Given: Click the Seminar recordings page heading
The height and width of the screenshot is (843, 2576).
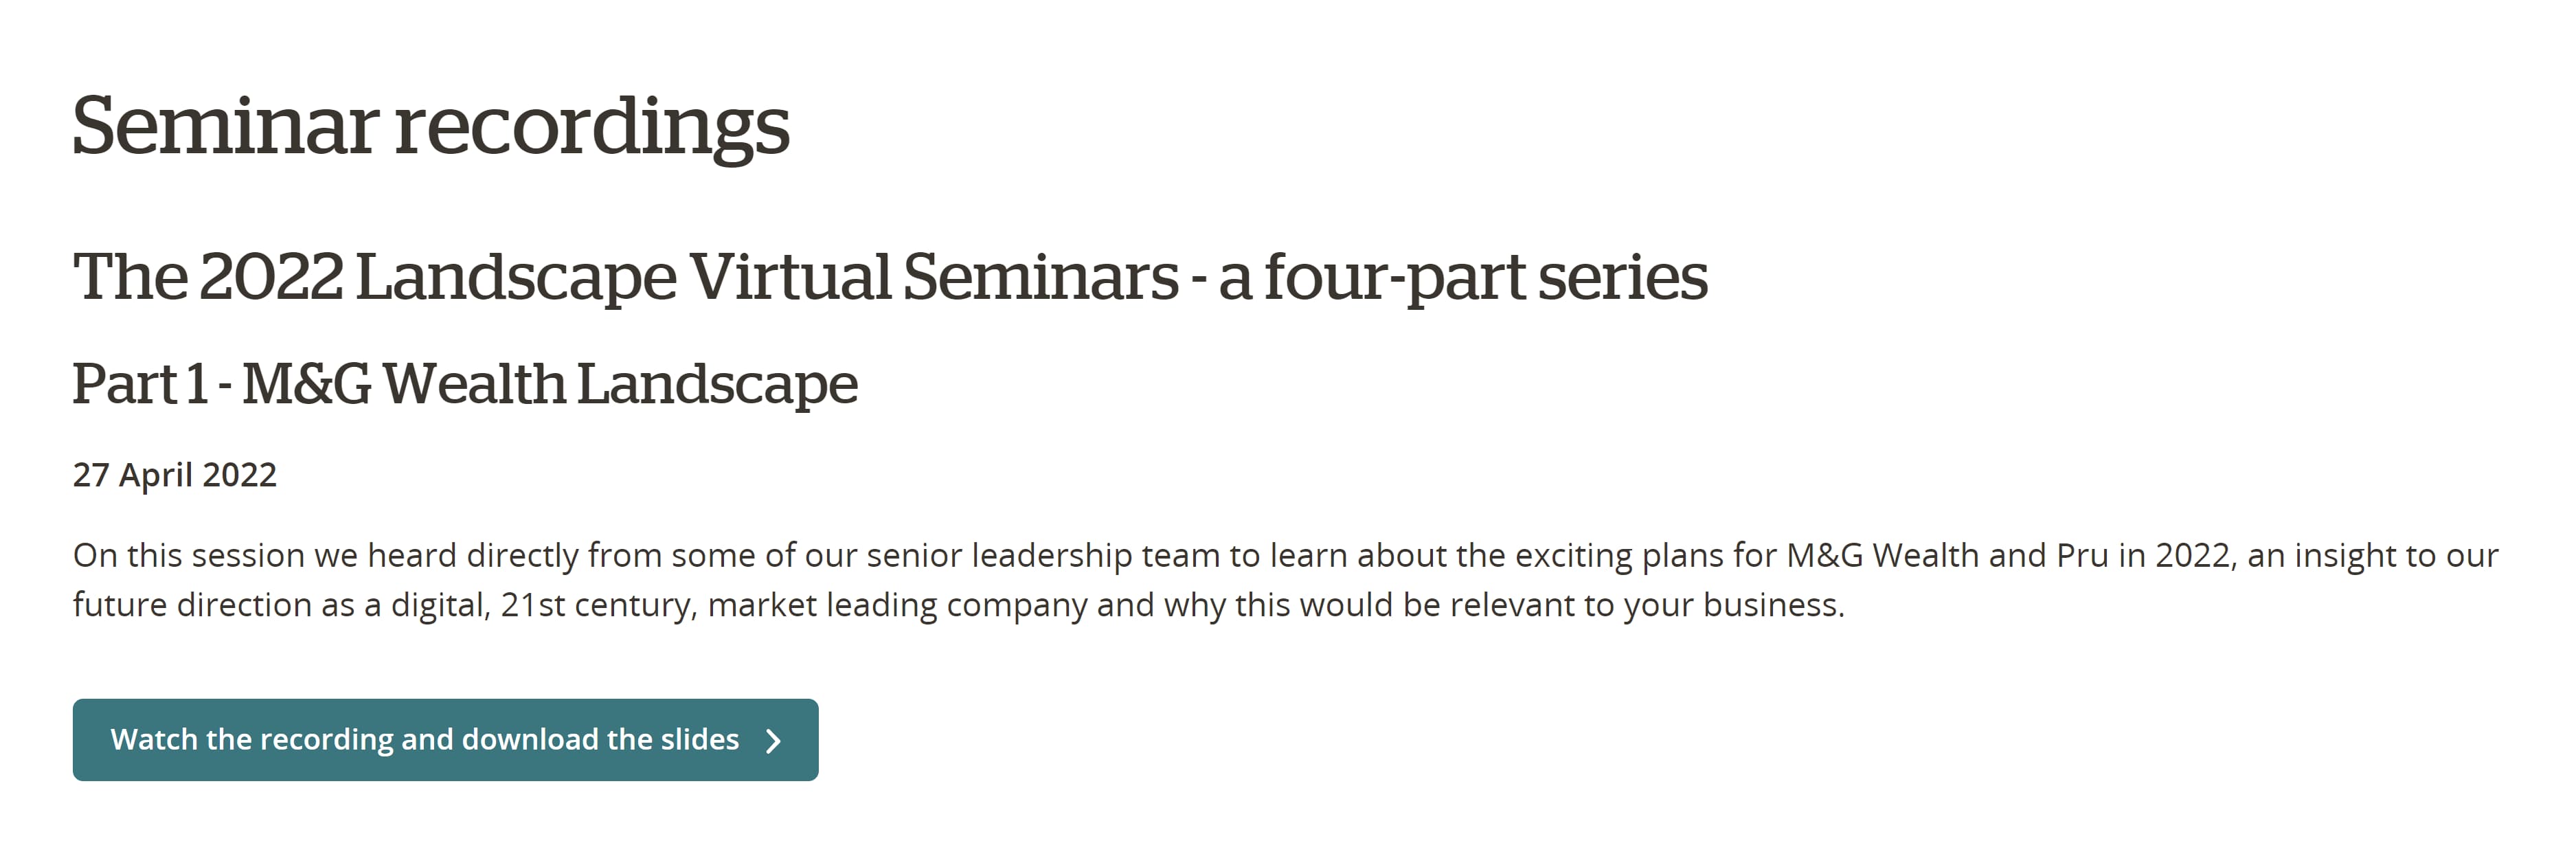Looking at the screenshot, I should (431, 127).
